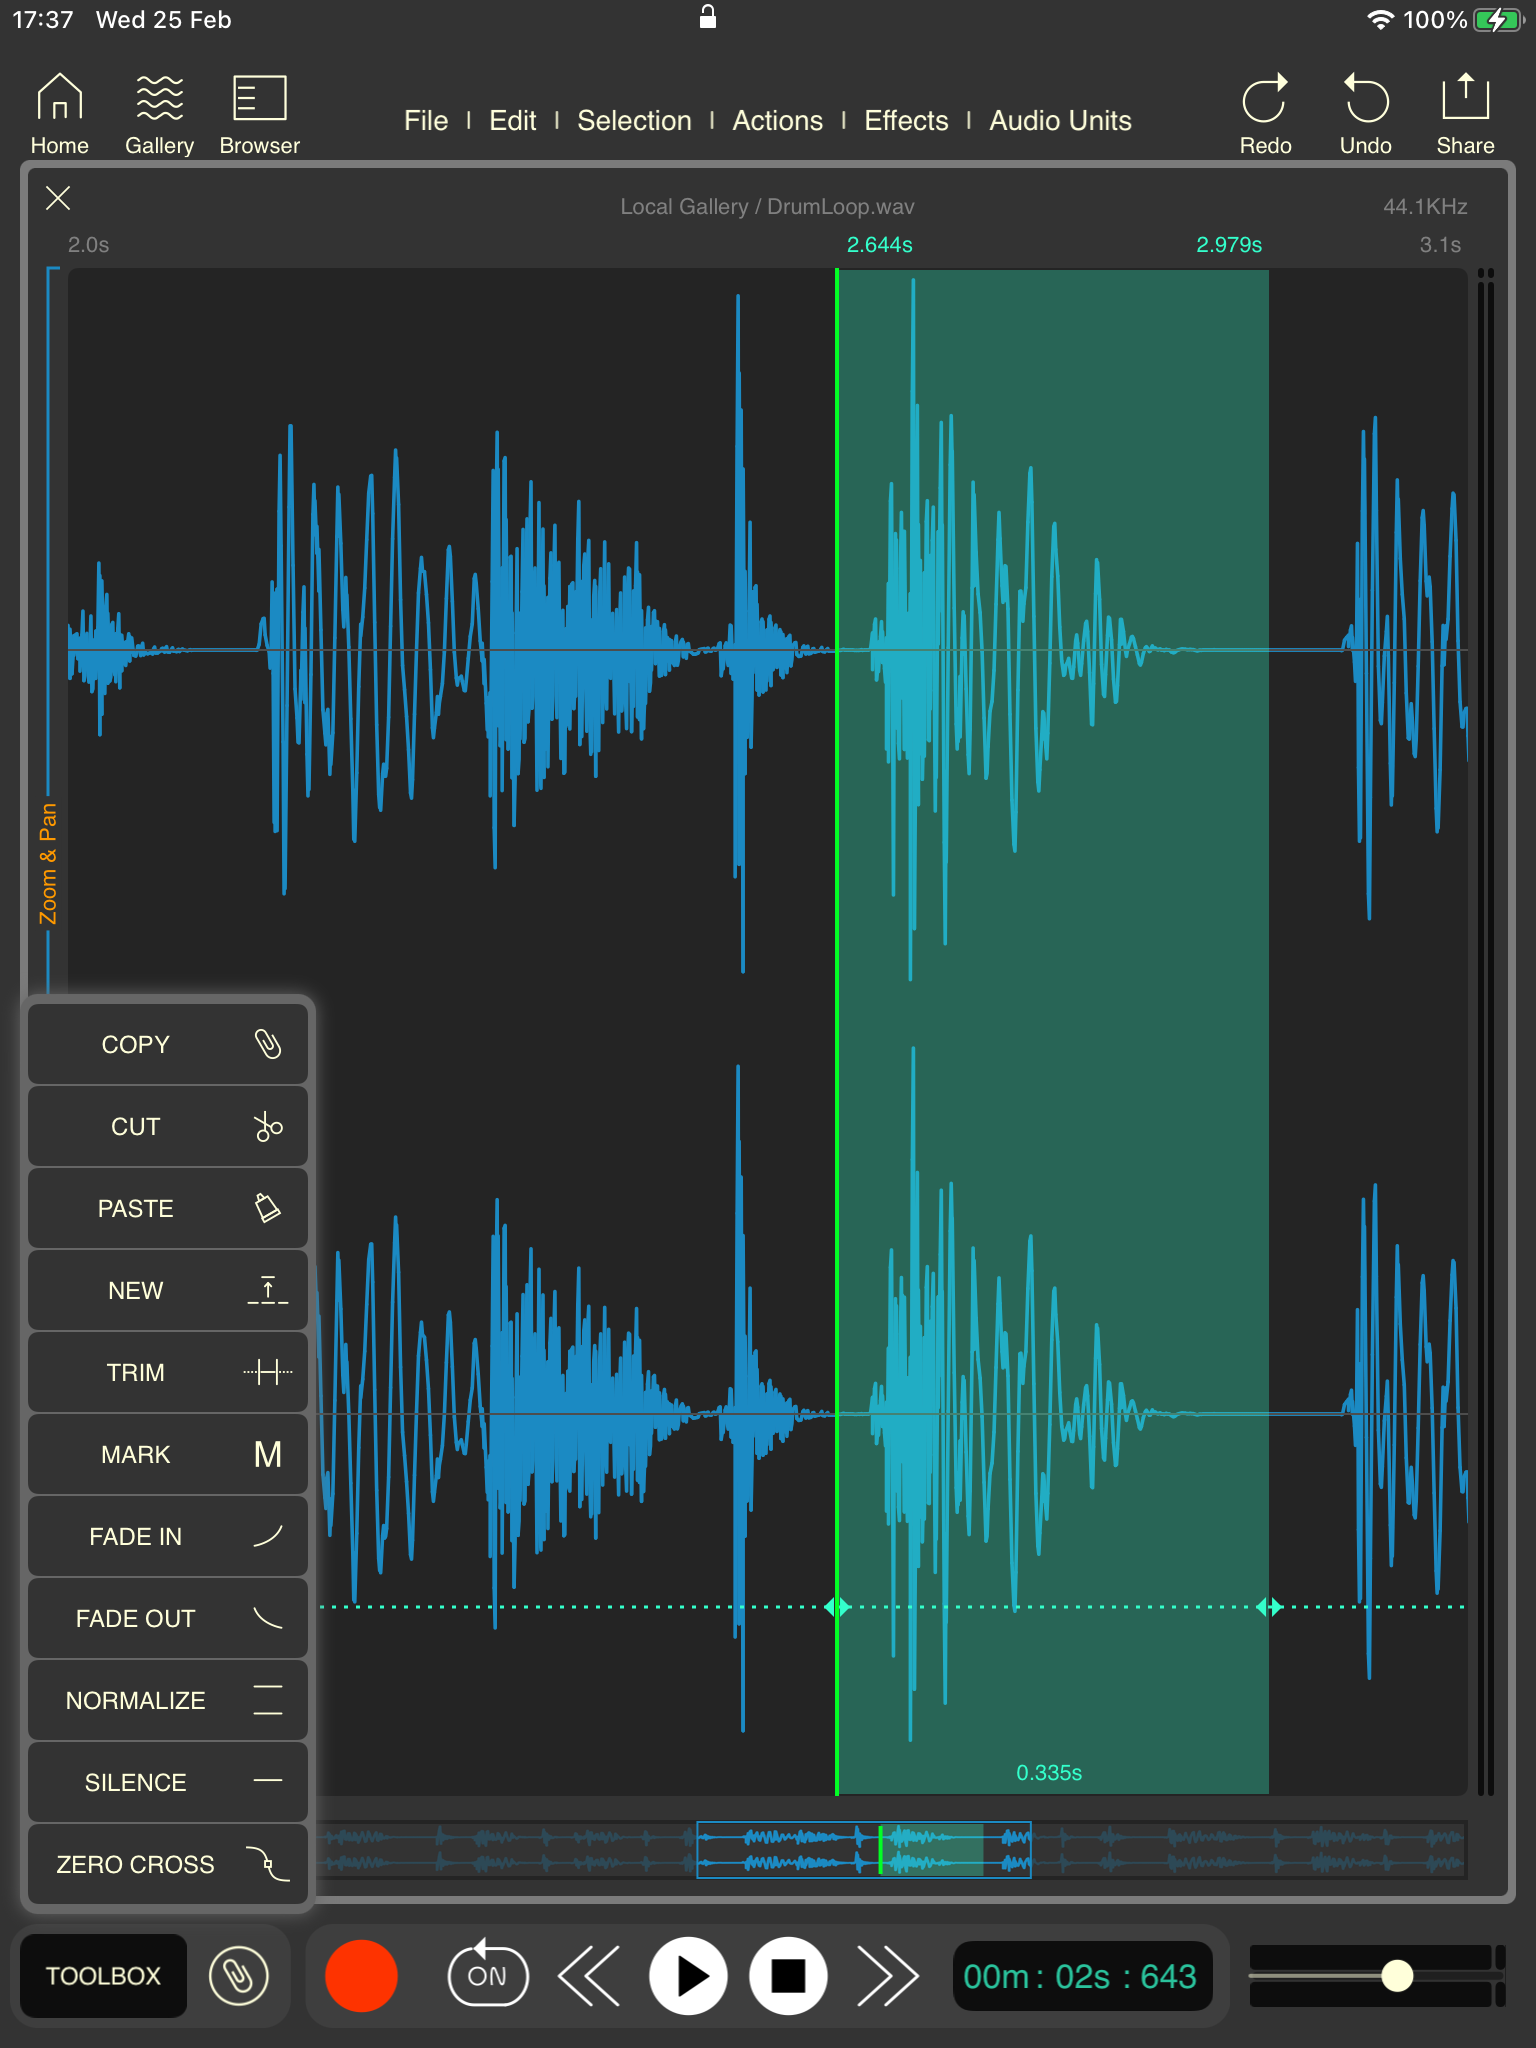Tap the fast-forward double-arrow button
Image resolution: width=1536 pixels, height=2048 pixels.
click(x=888, y=1975)
